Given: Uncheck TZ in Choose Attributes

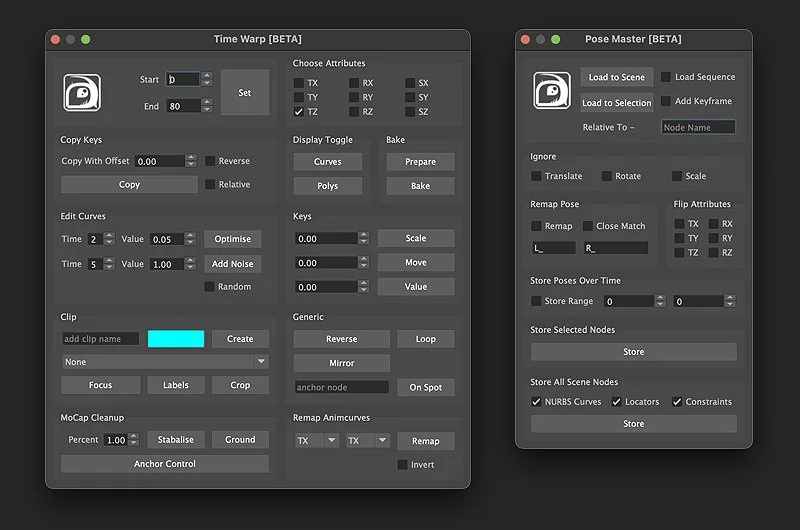Looking at the screenshot, I should coord(299,112).
